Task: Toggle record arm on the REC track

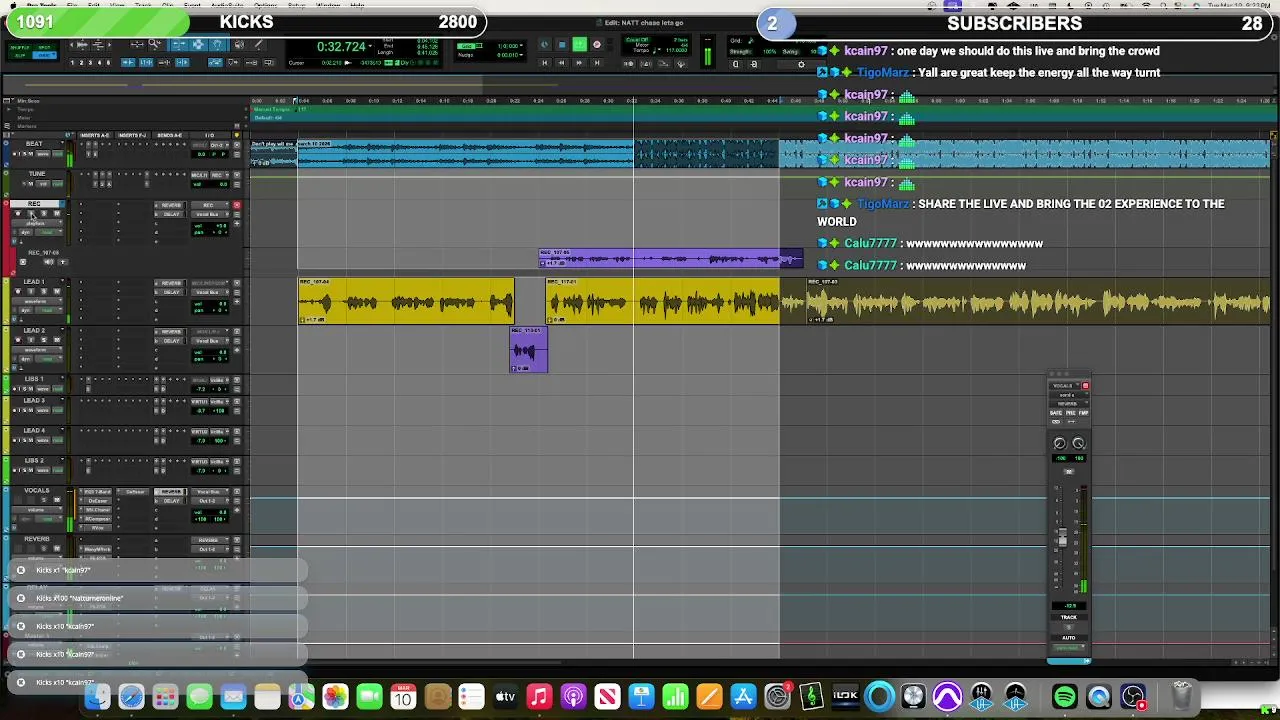Action: click(18, 214)
